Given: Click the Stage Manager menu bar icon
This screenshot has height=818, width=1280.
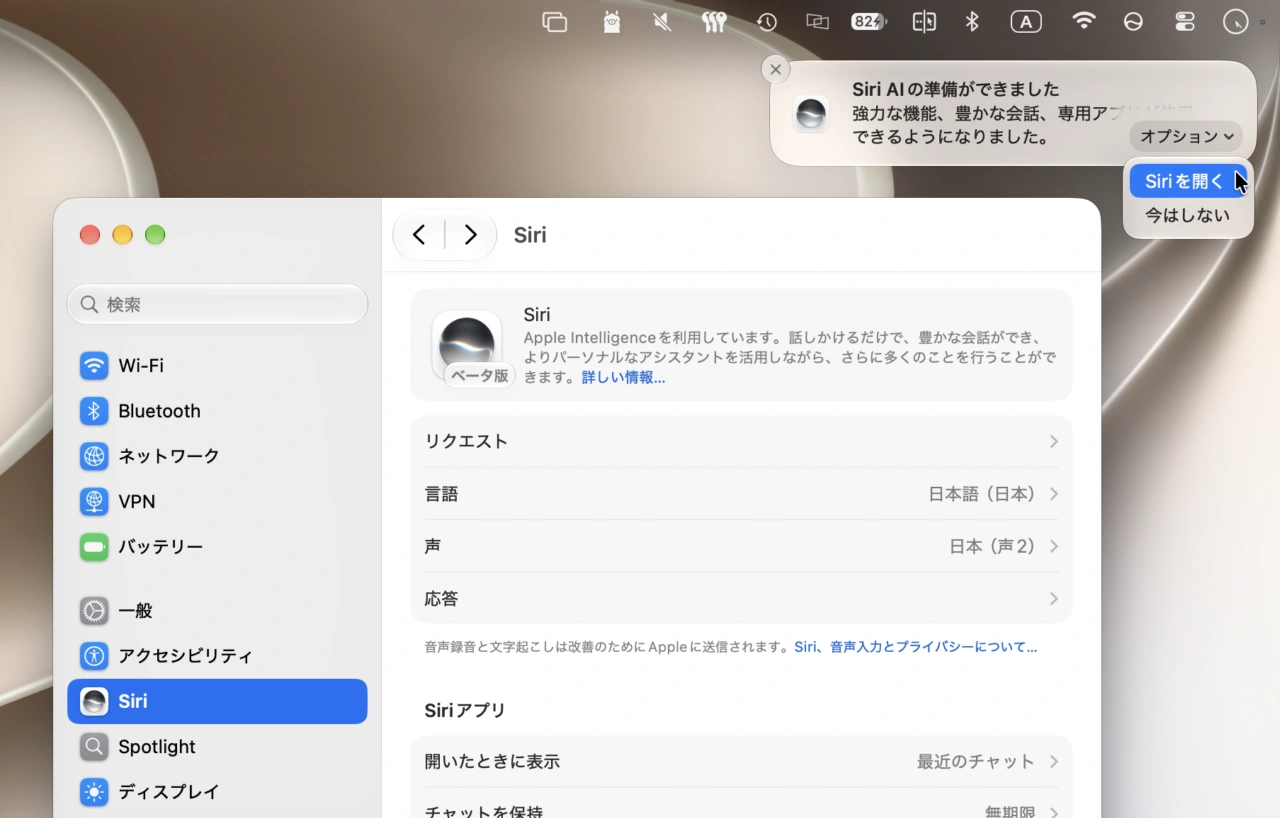Looking at the screenshot, I should point(555,22).
